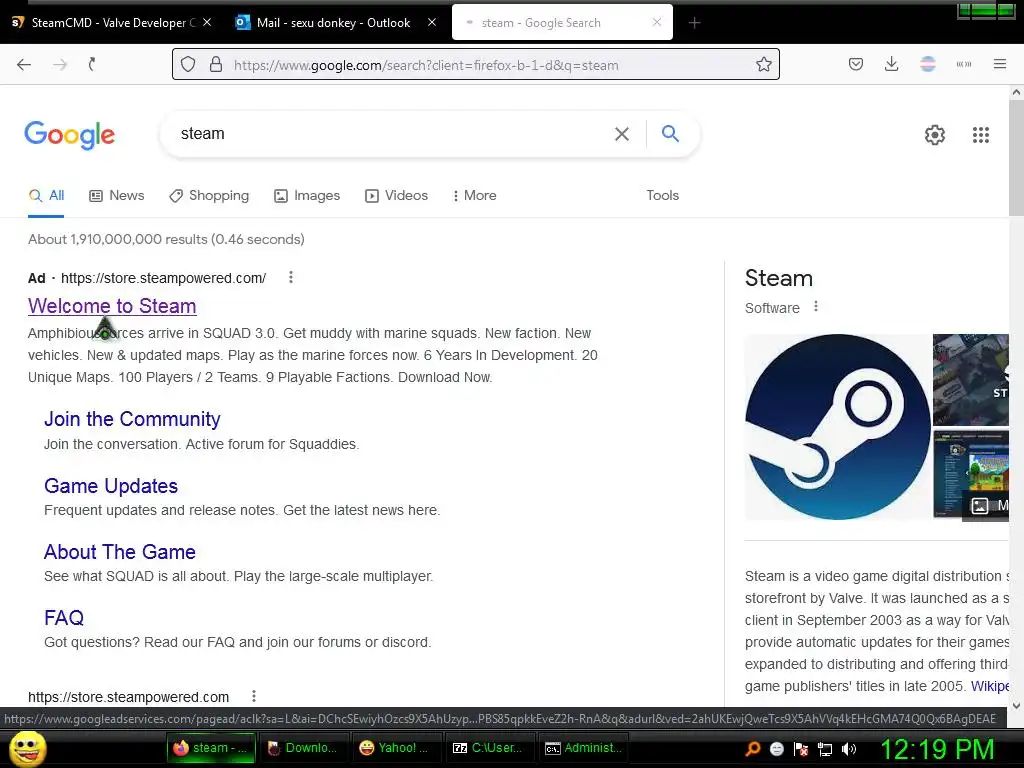This screenshot has width=1024, height=768.
Task: Open Google settings gear
Action: (x=935, y=135)
